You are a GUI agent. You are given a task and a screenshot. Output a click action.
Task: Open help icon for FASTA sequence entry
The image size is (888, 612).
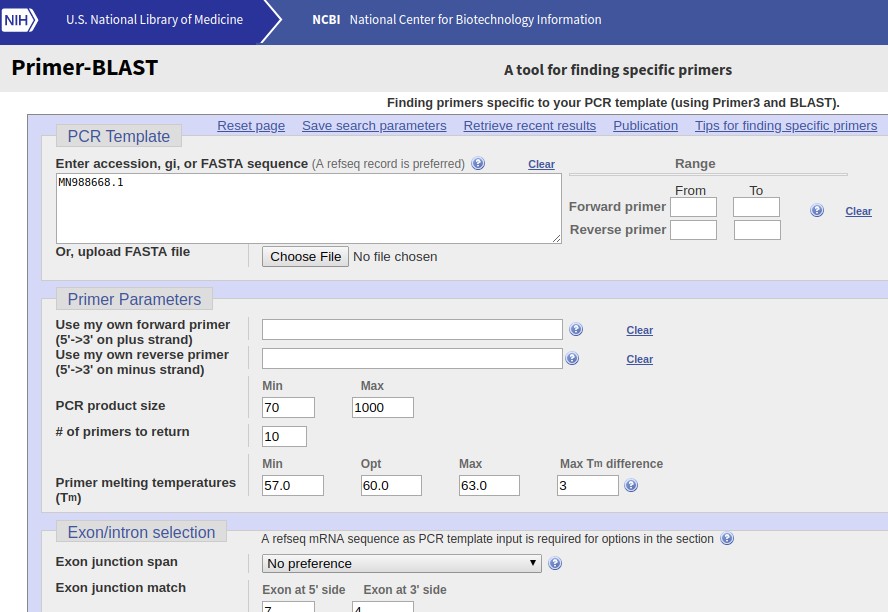tap(478, 163)
